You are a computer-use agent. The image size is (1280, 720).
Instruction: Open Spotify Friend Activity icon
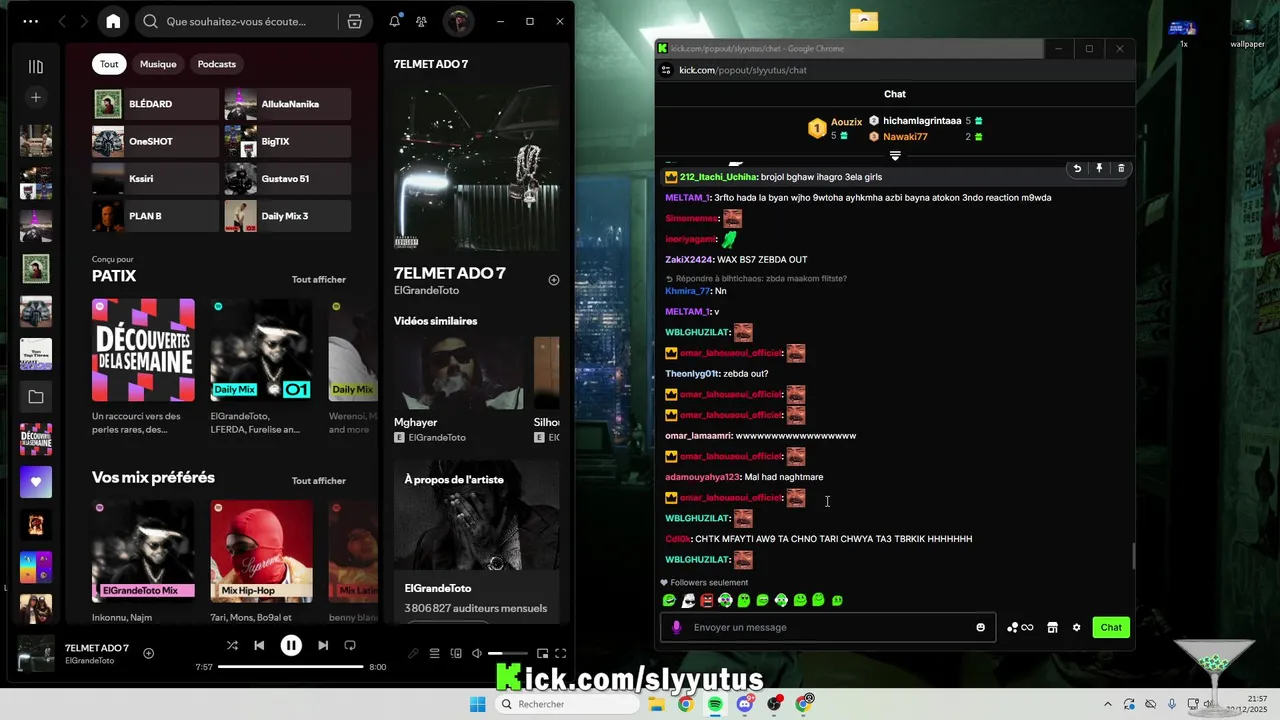(421, 21)
